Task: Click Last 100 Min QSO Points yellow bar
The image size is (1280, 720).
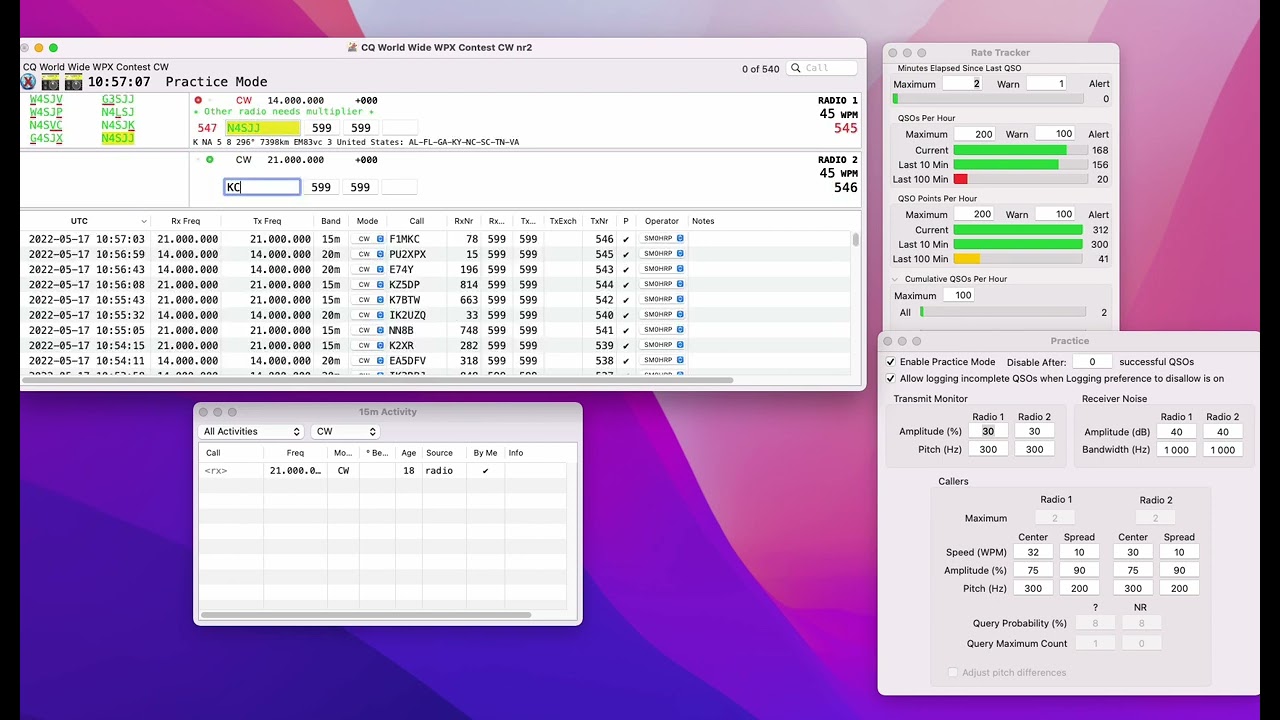Action: 967,259
